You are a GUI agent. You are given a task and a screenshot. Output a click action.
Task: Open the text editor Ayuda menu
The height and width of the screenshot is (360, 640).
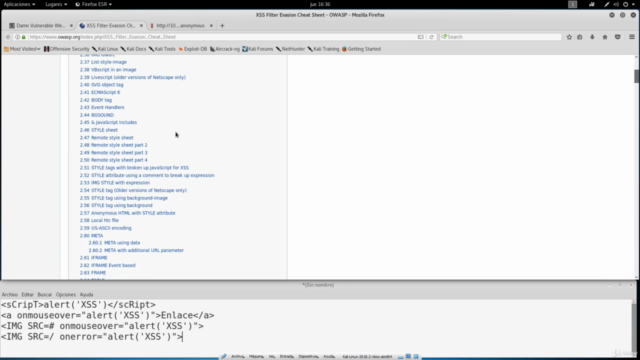86,295
